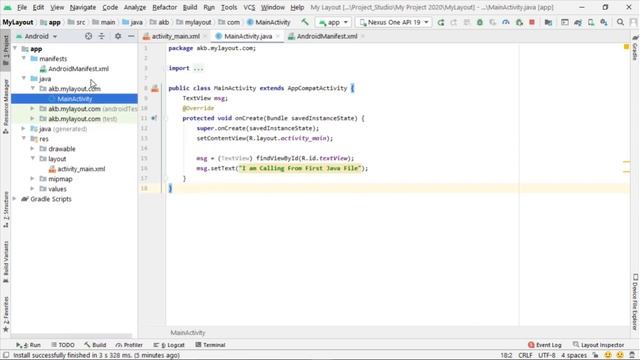Expand the values folder
Image resolution: width=640 pixels, height=360 pixels.
coord(33,189)
